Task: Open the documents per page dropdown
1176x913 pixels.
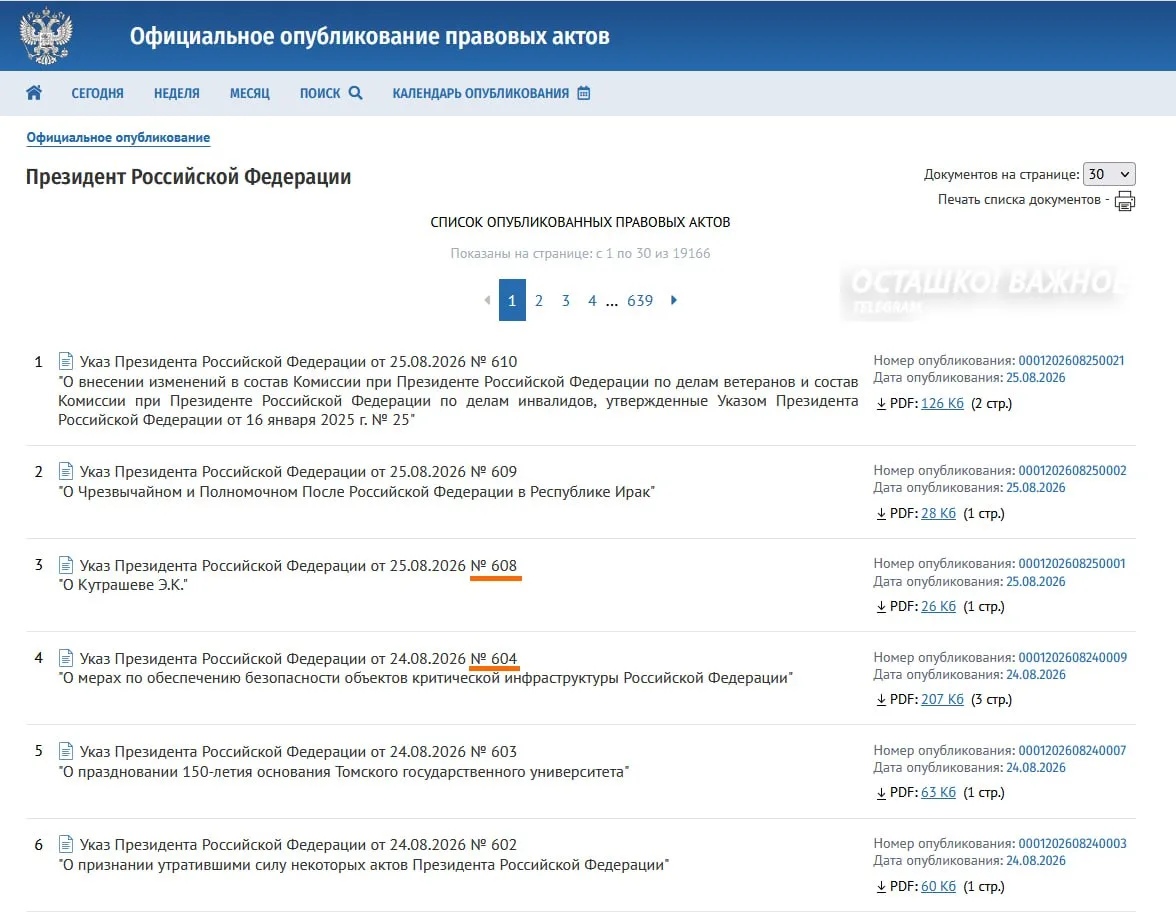Action: [x=1108, y=174]
